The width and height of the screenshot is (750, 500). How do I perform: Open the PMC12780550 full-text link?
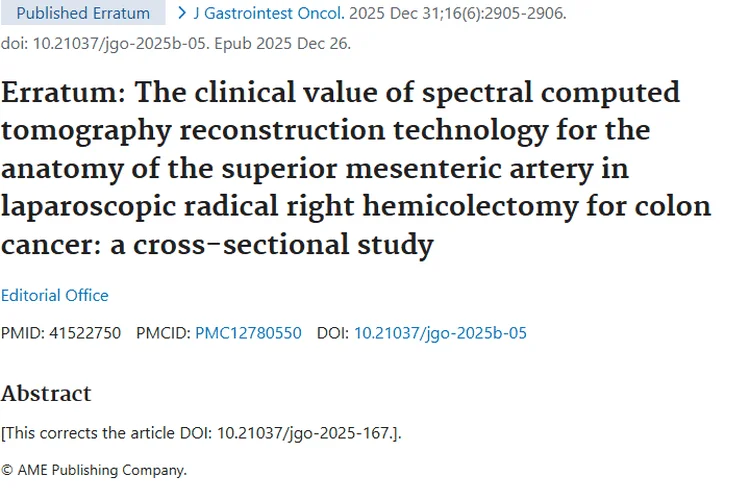248,333
